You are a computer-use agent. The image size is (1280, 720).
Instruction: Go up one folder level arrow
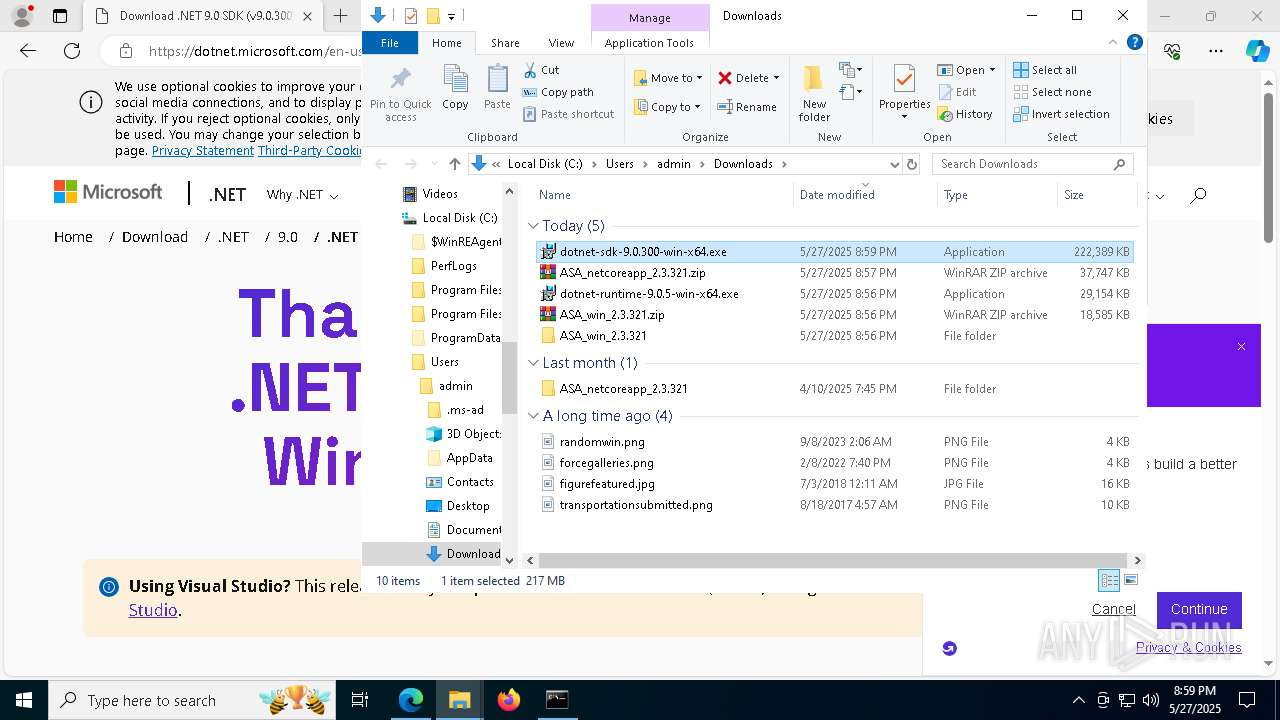[x=455, y=164]
